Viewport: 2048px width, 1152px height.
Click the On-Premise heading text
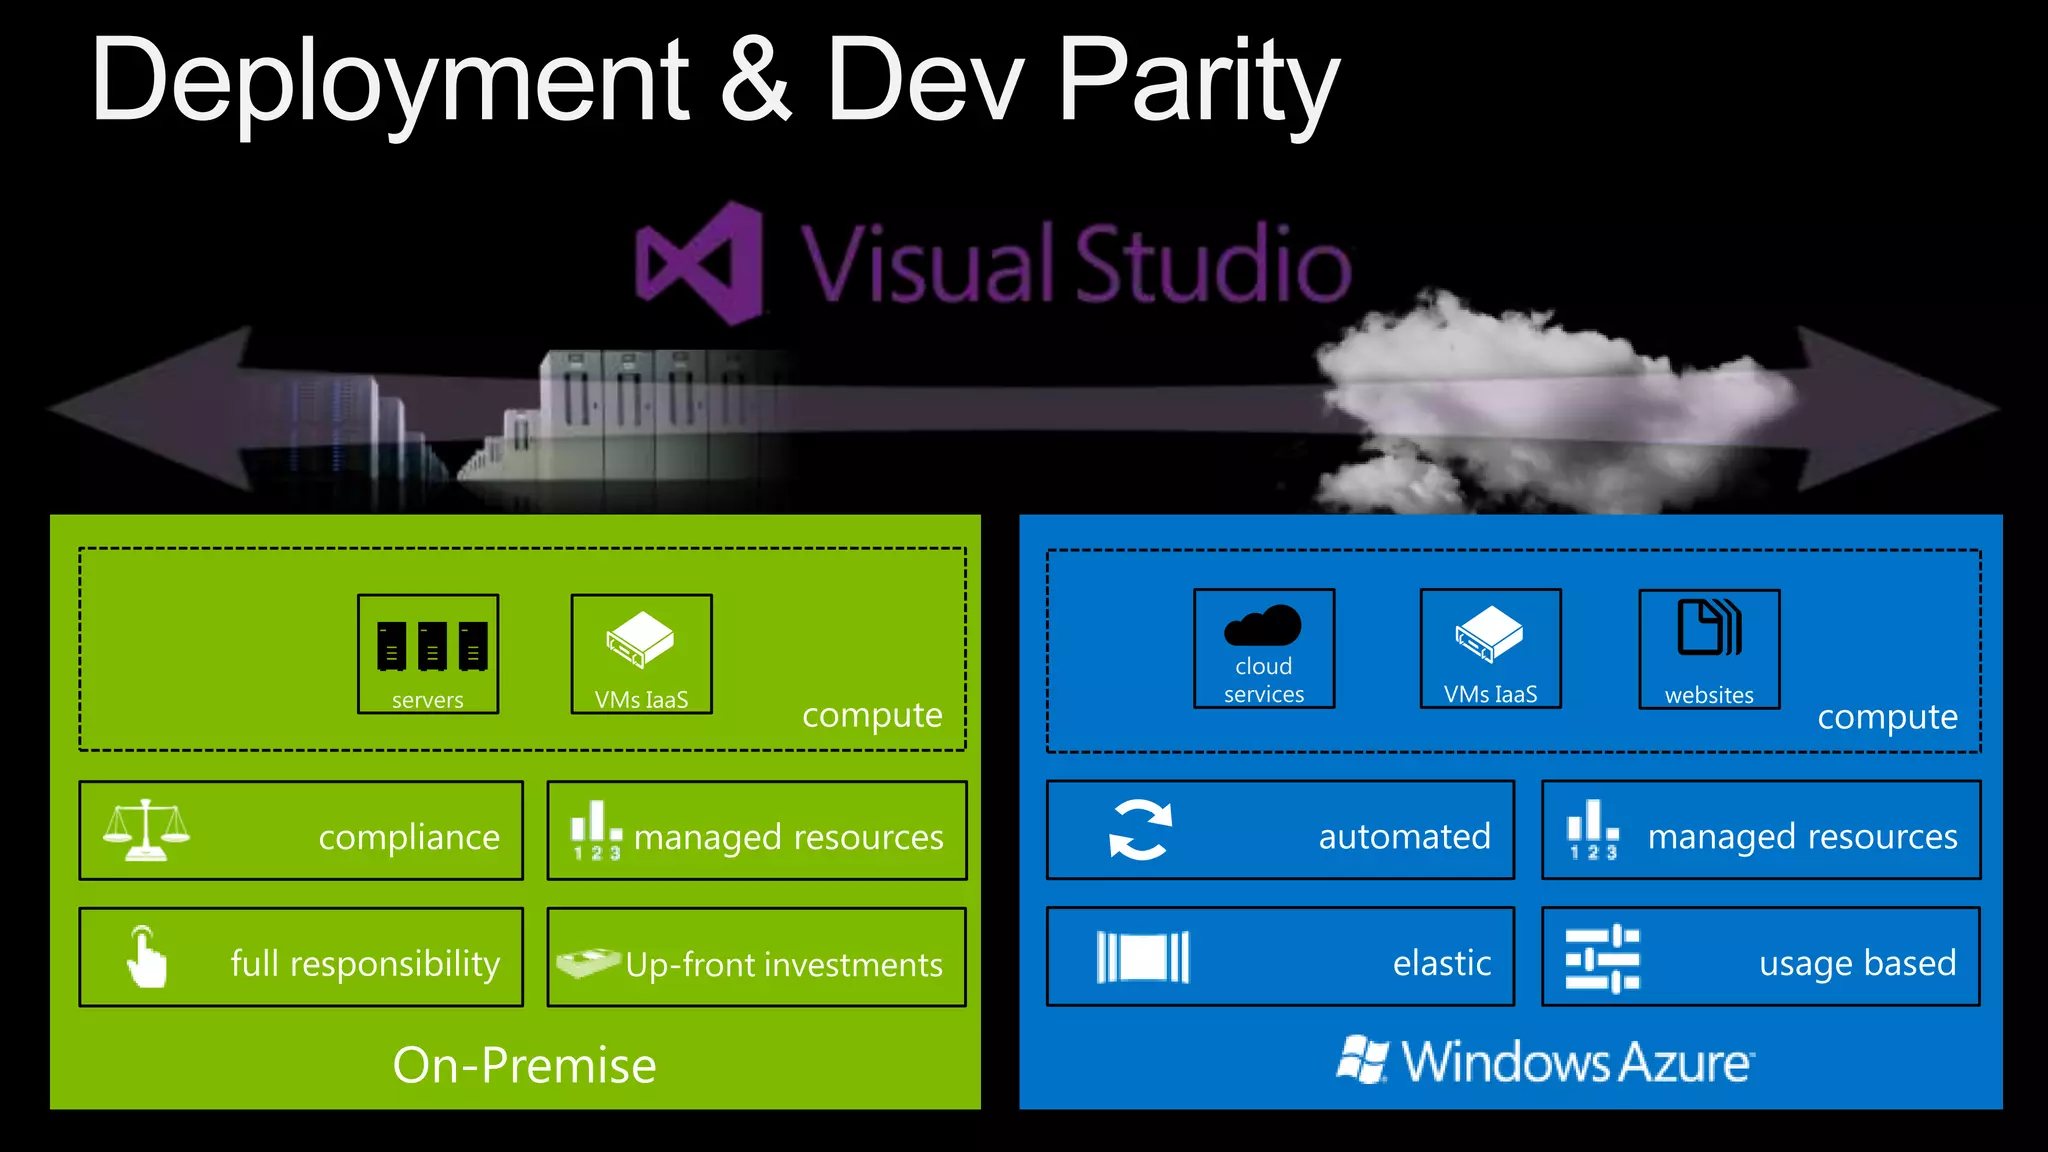[x=524, y=1065]
